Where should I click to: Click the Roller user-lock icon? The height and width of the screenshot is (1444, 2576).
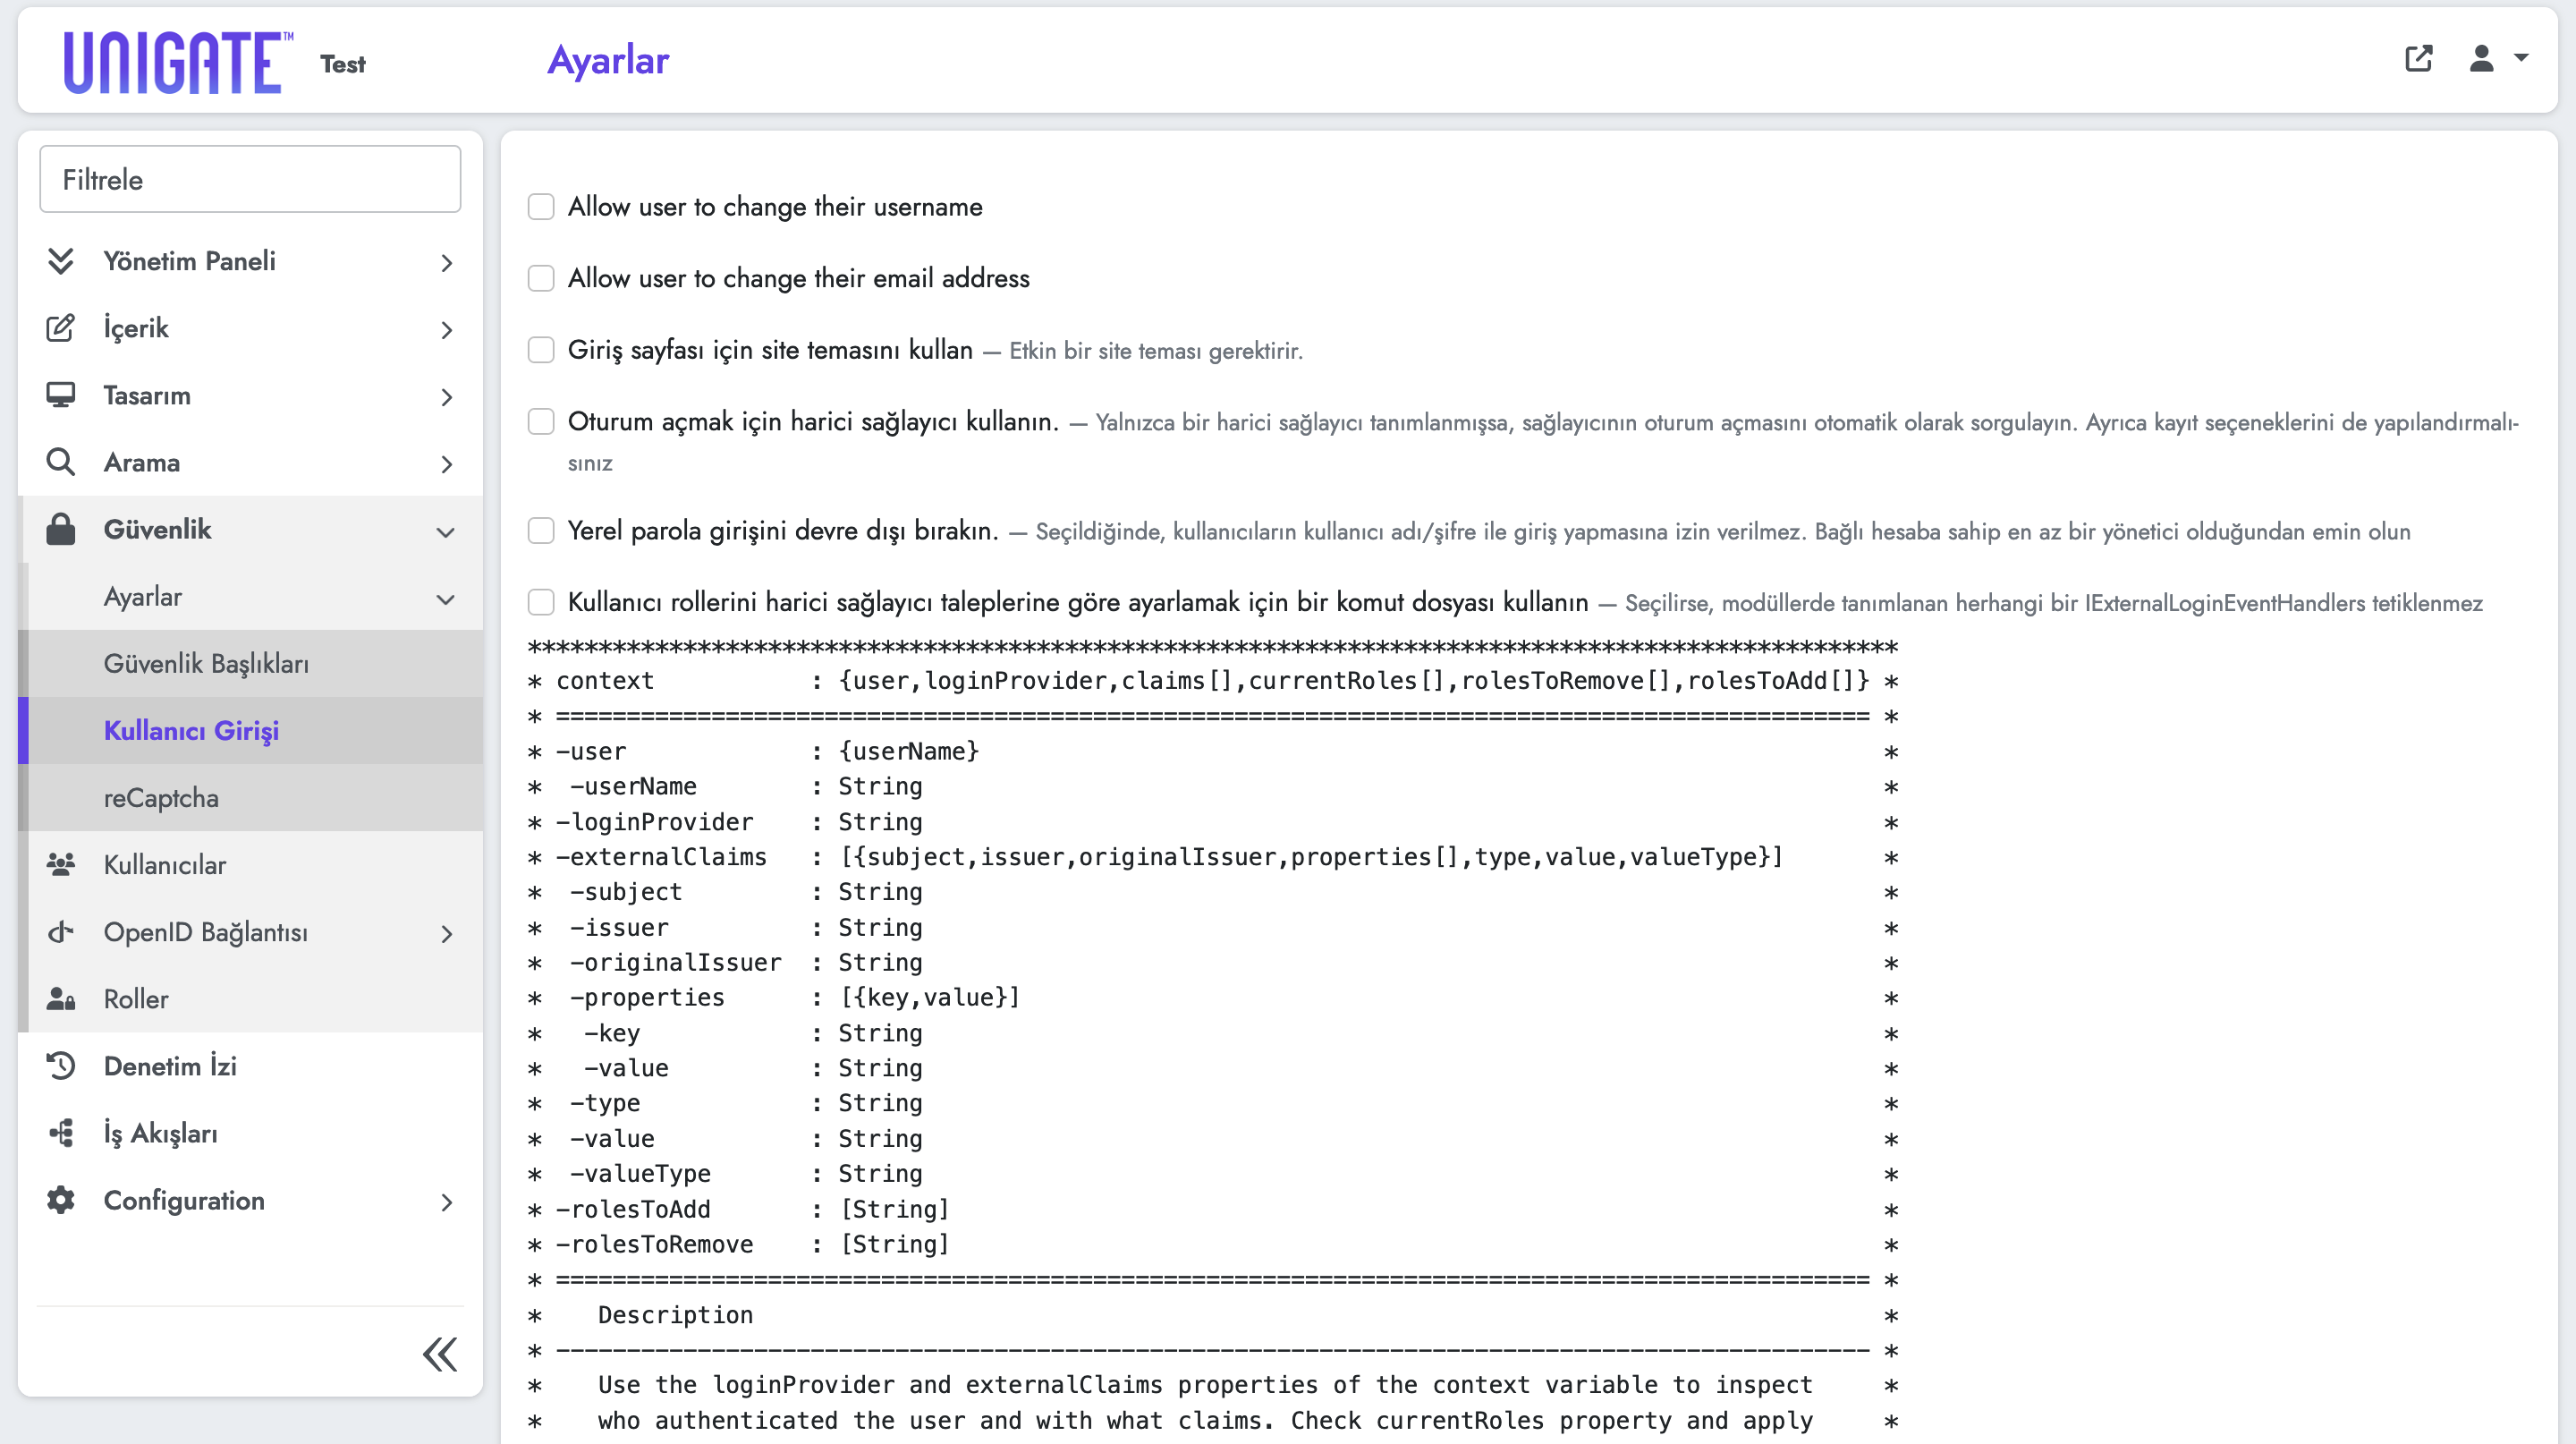pyautogui.click(x=60, y=998)
